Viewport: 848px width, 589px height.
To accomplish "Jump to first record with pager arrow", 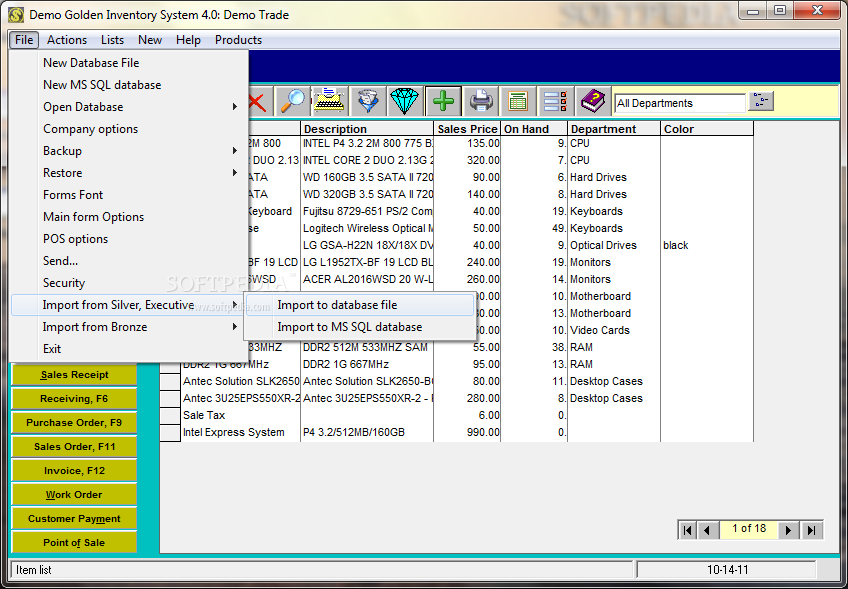I will click(687, 530).
